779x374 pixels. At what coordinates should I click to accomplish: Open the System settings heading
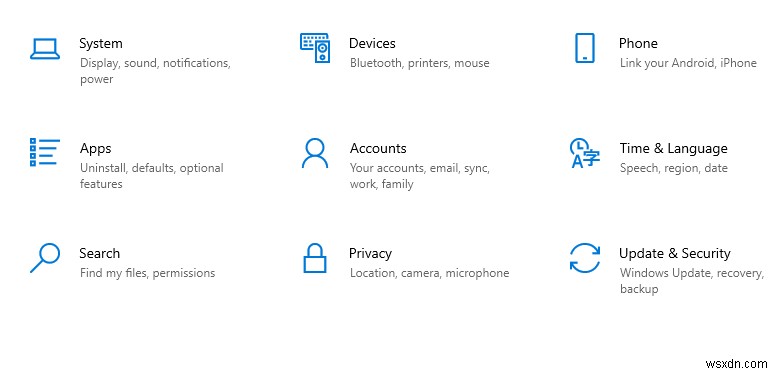tap(101, 43)
